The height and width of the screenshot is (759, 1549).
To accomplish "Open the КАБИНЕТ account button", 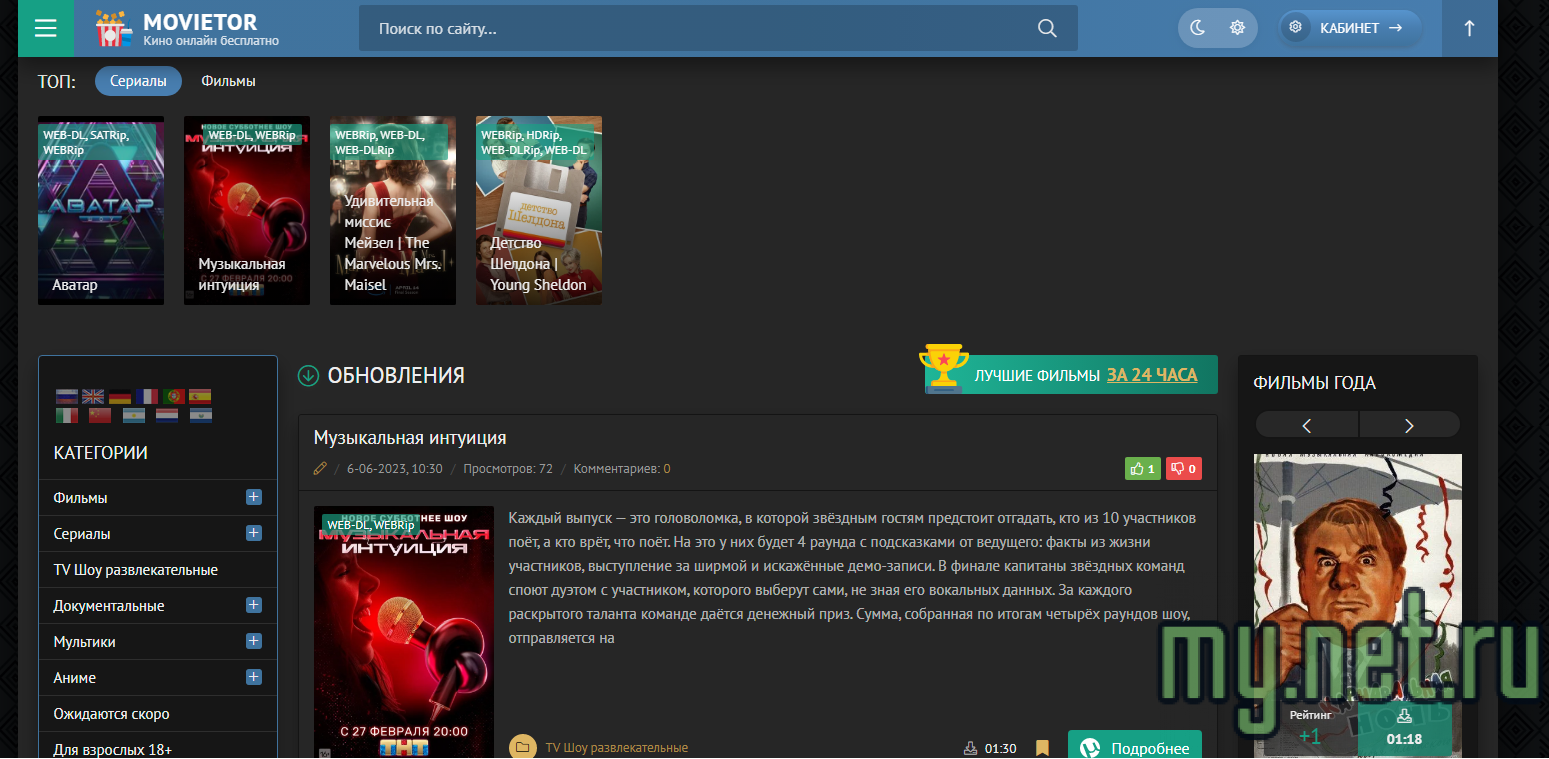I will [1350, 28].
